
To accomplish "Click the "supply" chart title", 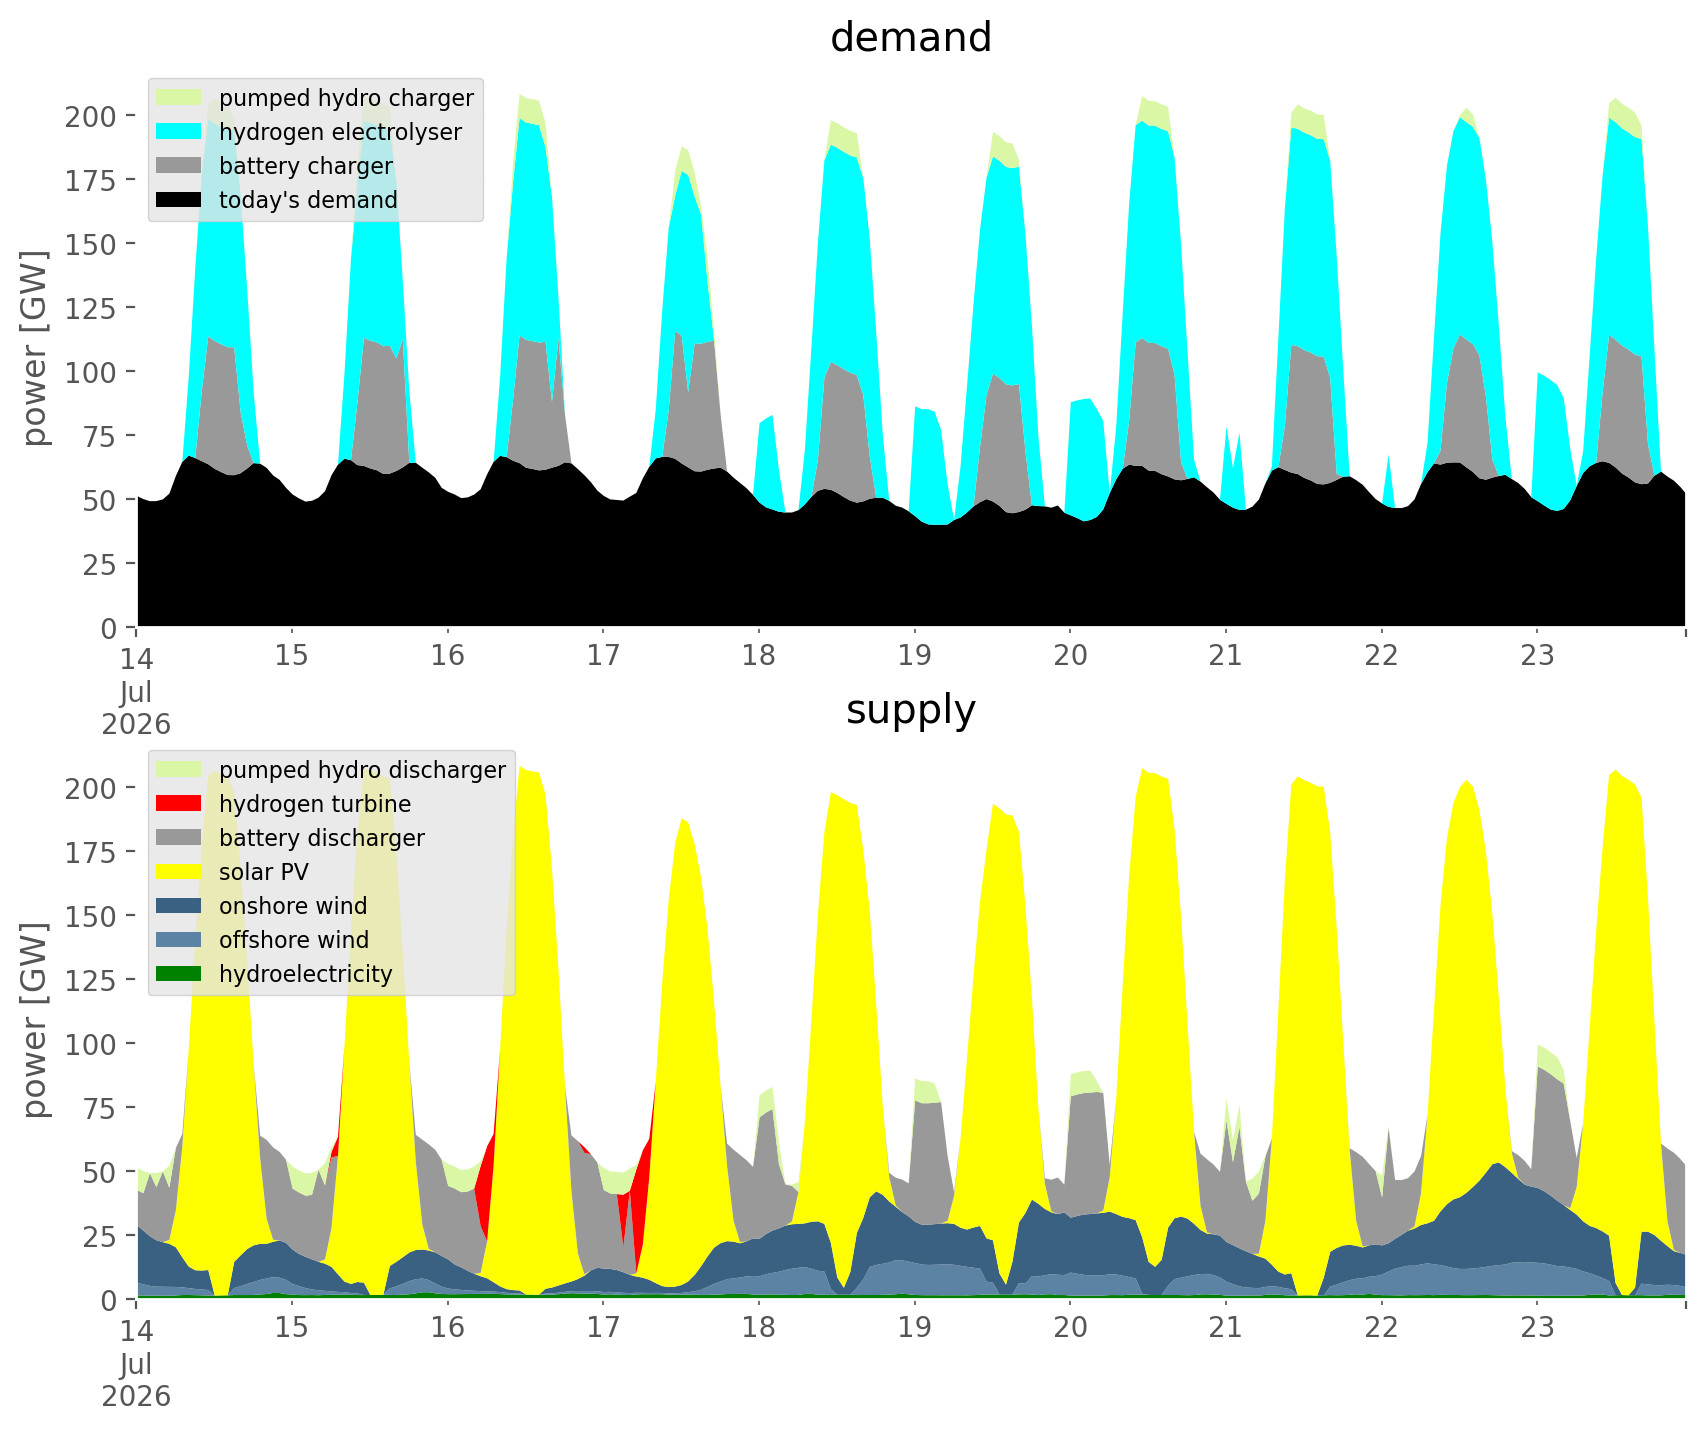I will [911, 710].
